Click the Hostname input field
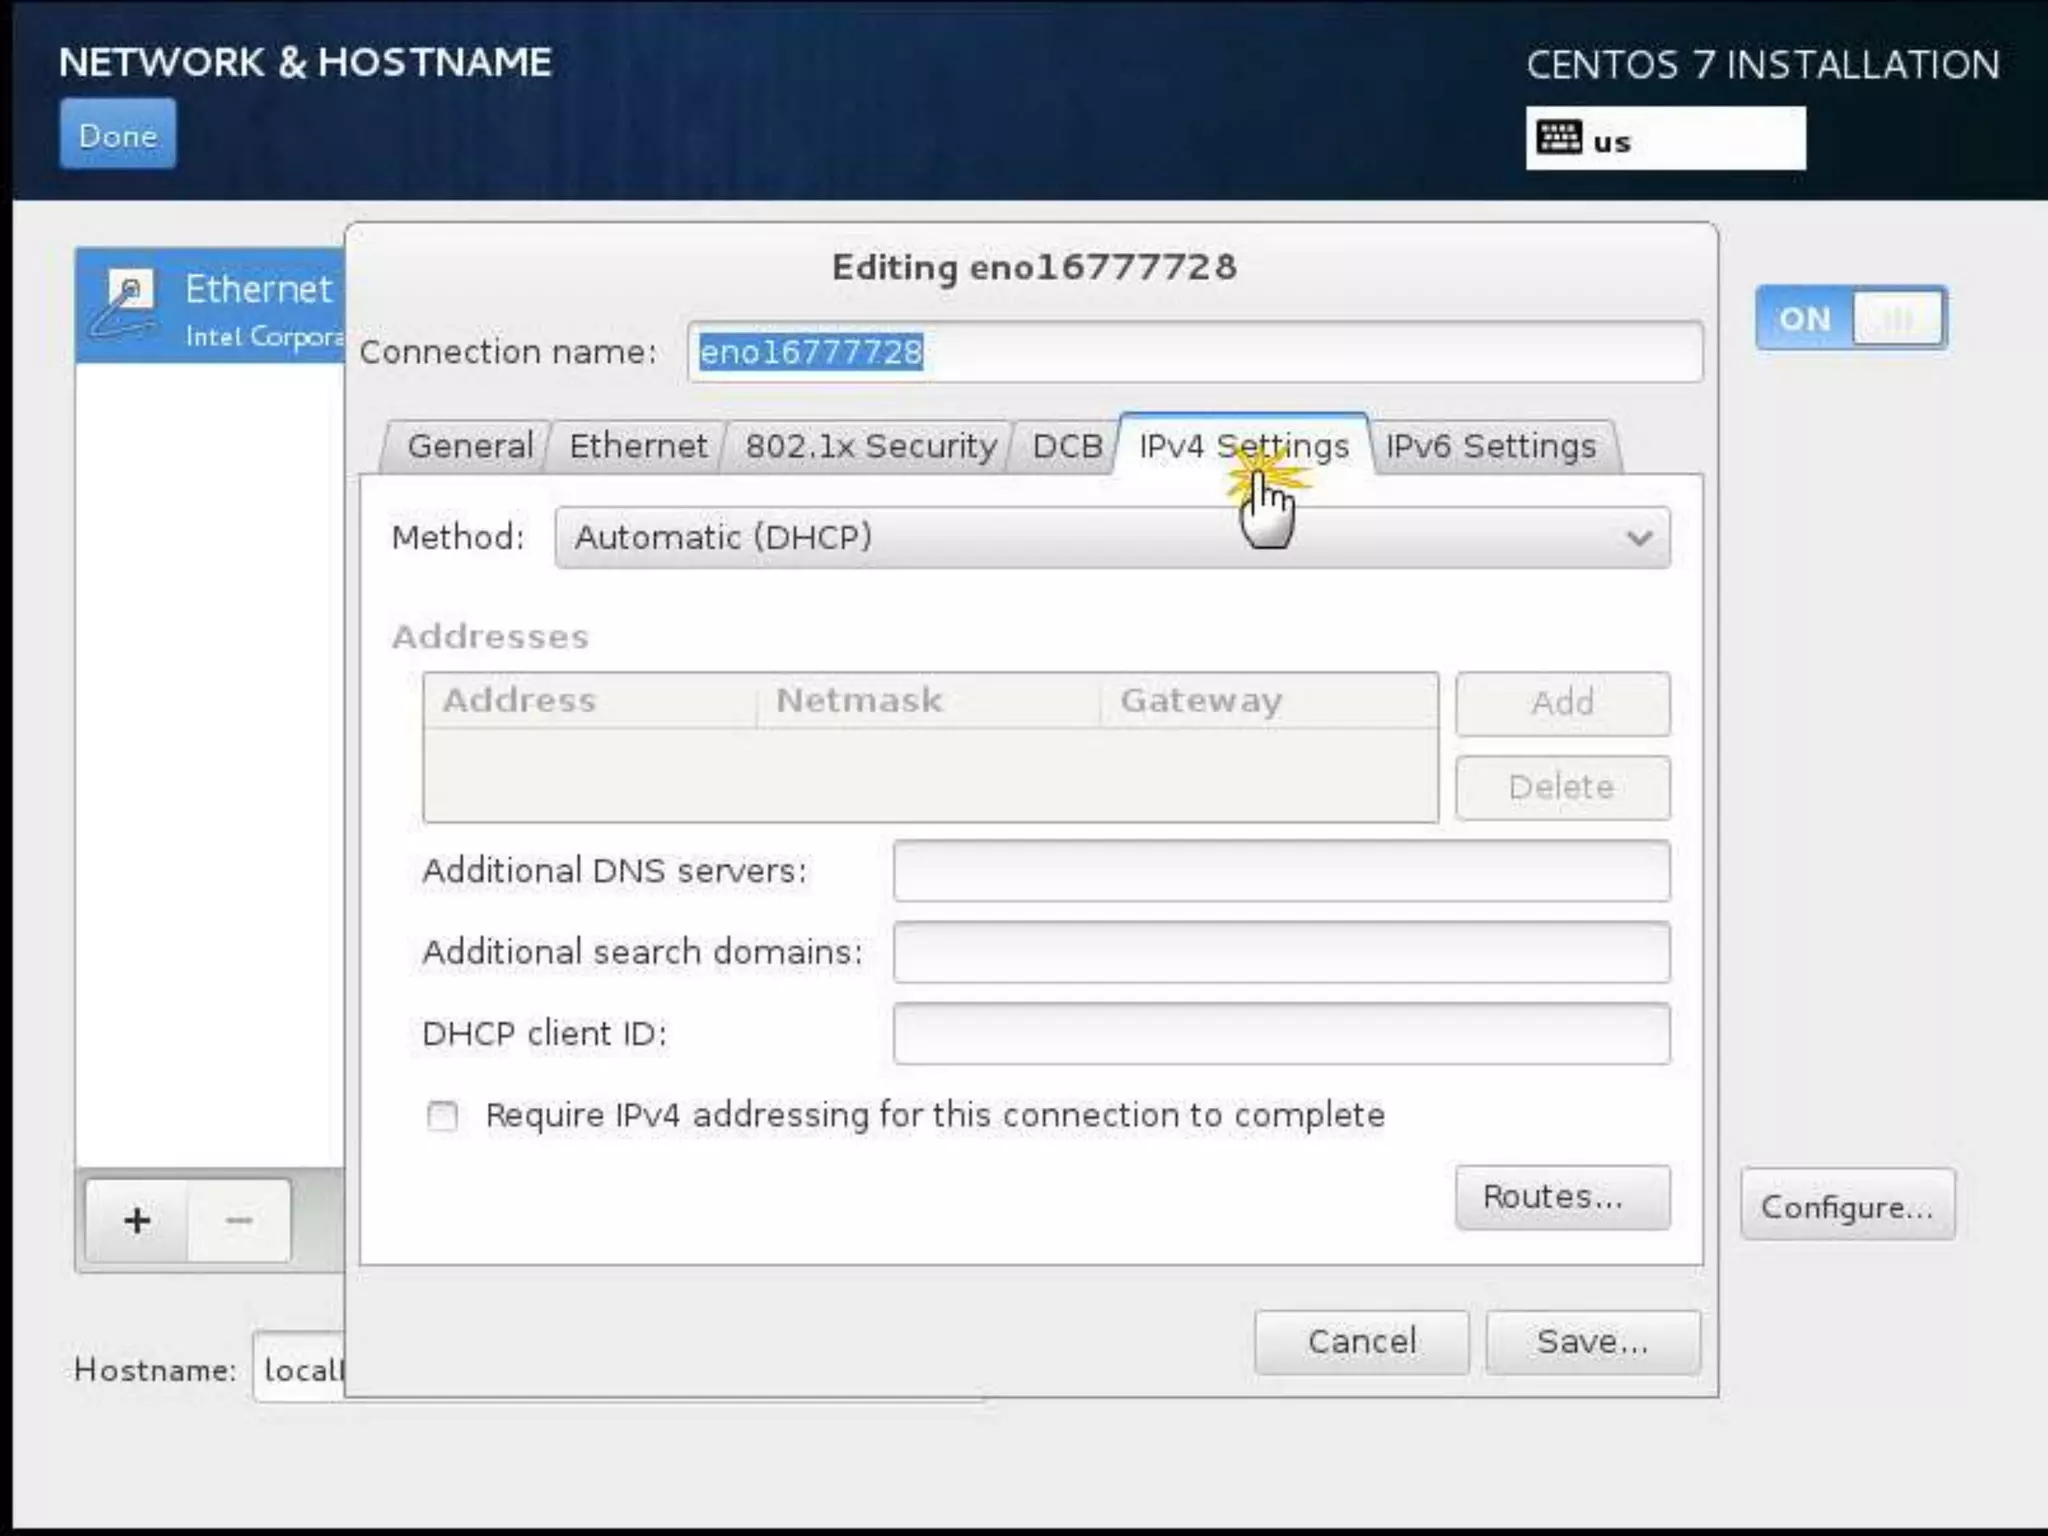The width and height of the screenshot is (2048, 1536). (300, 1369)
